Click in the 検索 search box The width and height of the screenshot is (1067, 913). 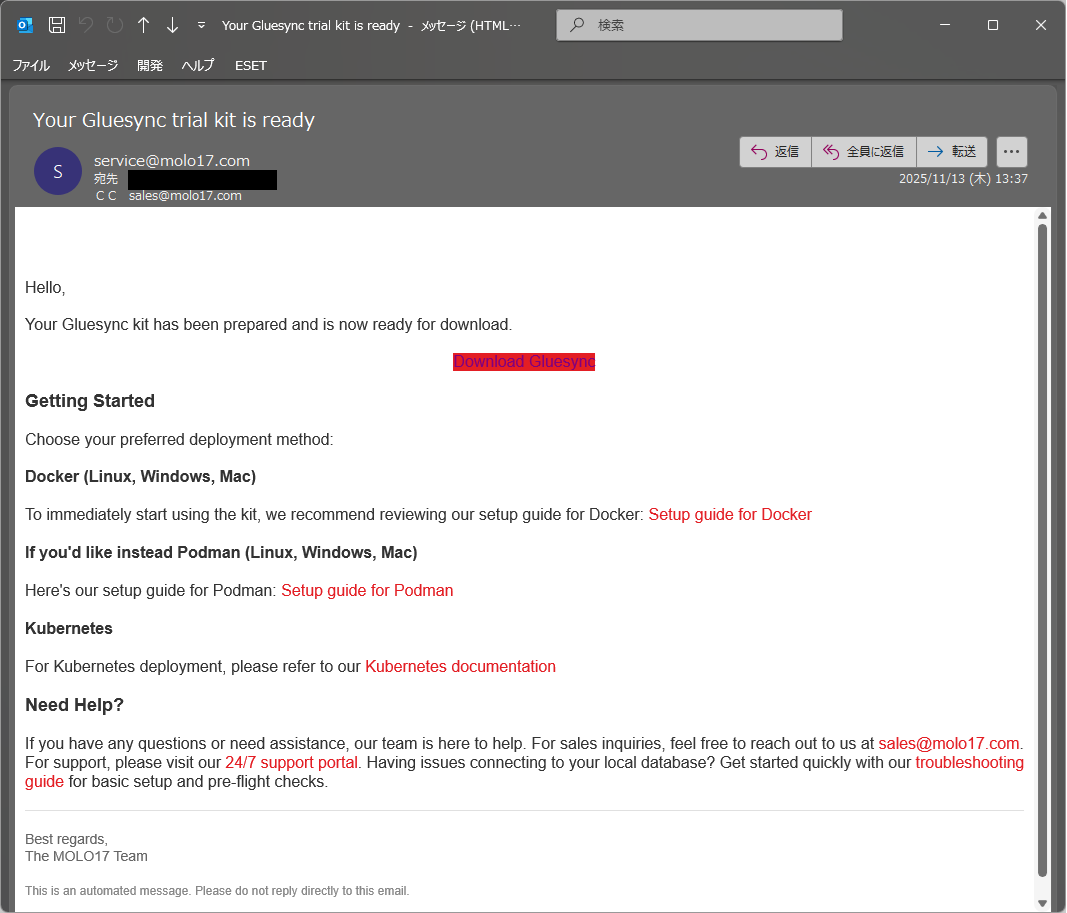700,25
